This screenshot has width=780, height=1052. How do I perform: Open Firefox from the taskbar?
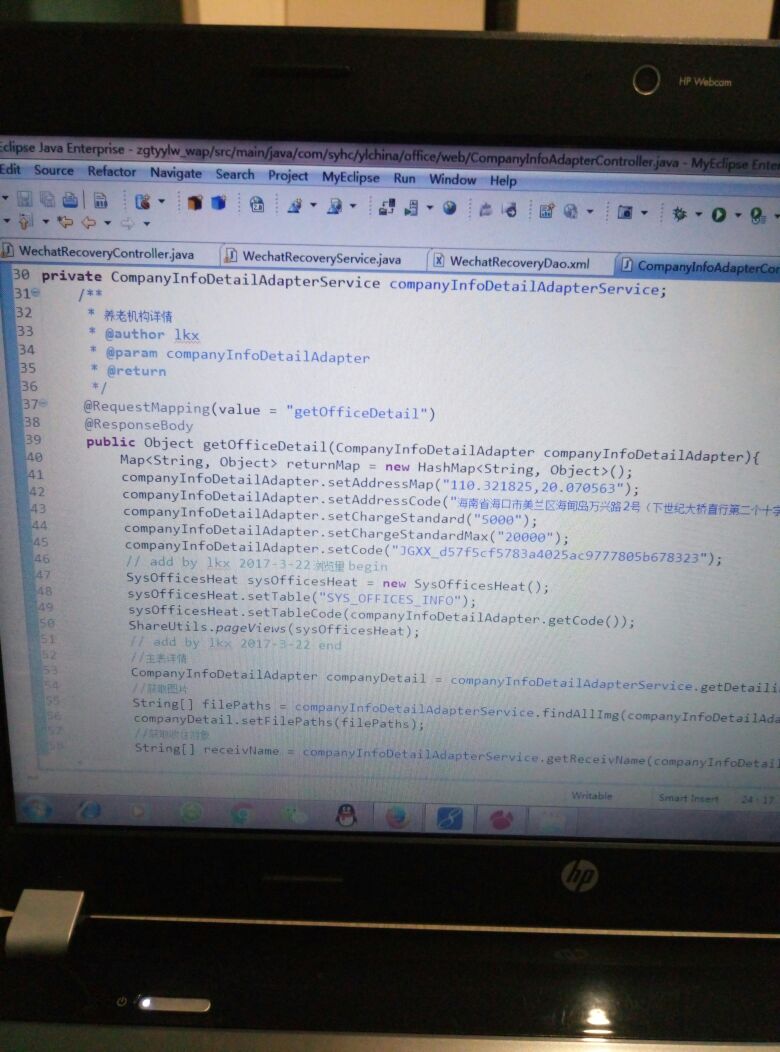(x=397, y=816)
